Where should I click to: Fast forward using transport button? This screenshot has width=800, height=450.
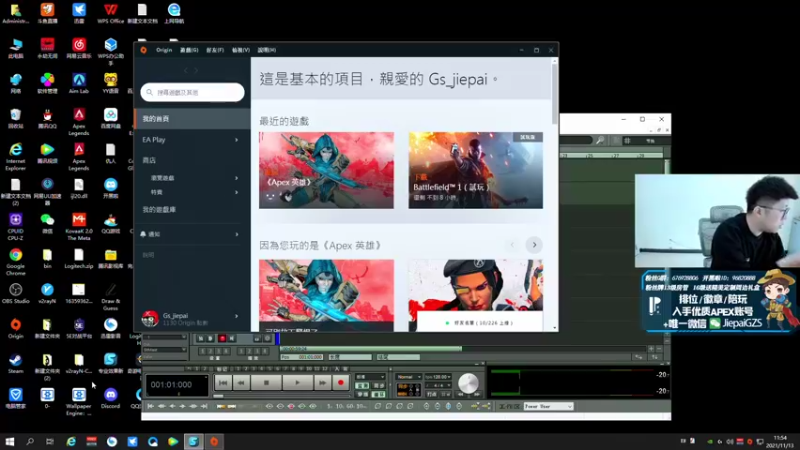[322, 382]
